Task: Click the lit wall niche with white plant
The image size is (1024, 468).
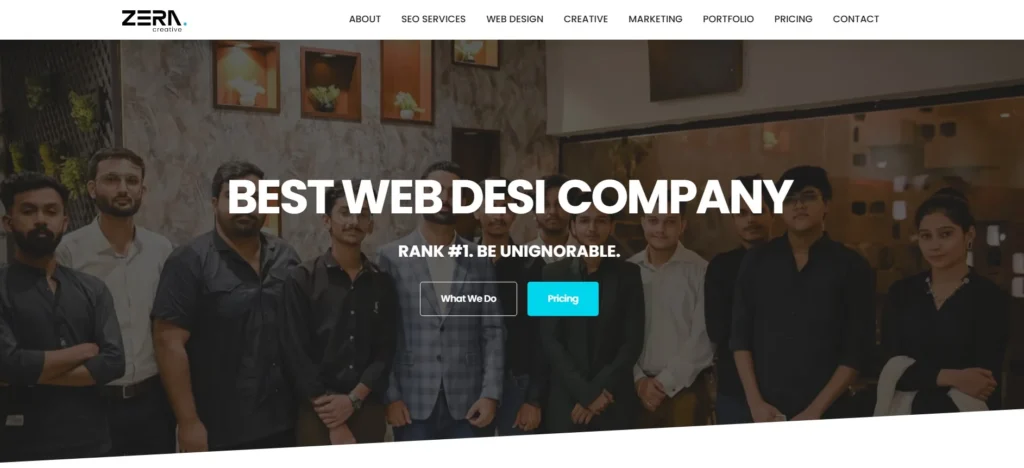Action: click(x=246, y=77)
